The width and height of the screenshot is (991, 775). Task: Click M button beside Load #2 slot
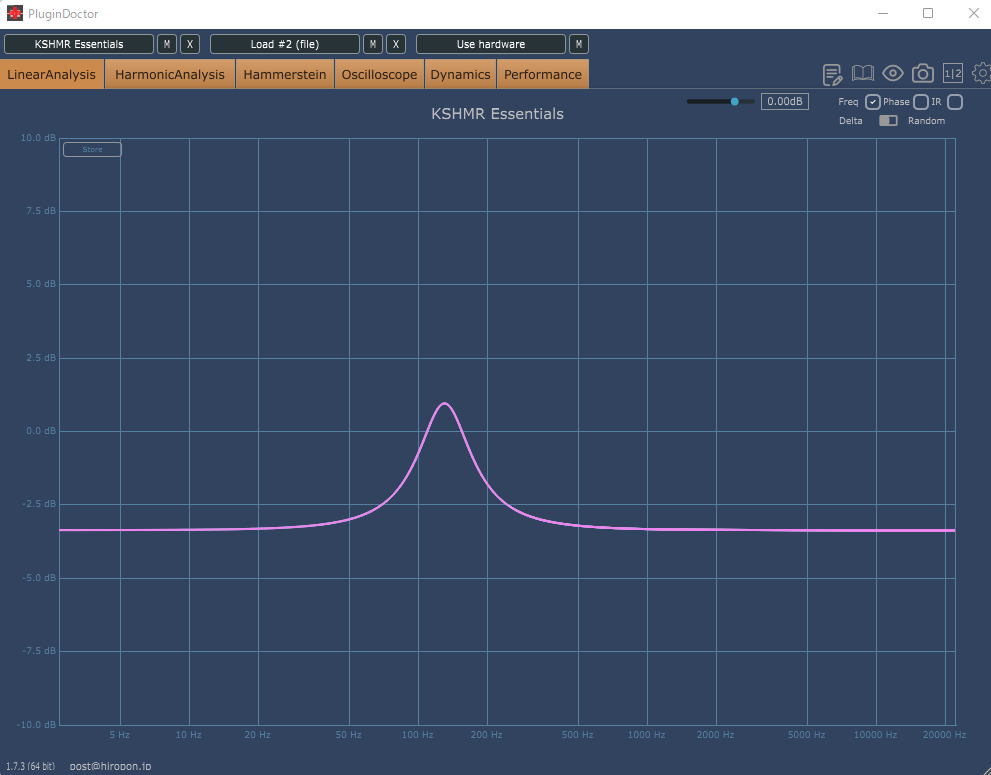point(373,44)
